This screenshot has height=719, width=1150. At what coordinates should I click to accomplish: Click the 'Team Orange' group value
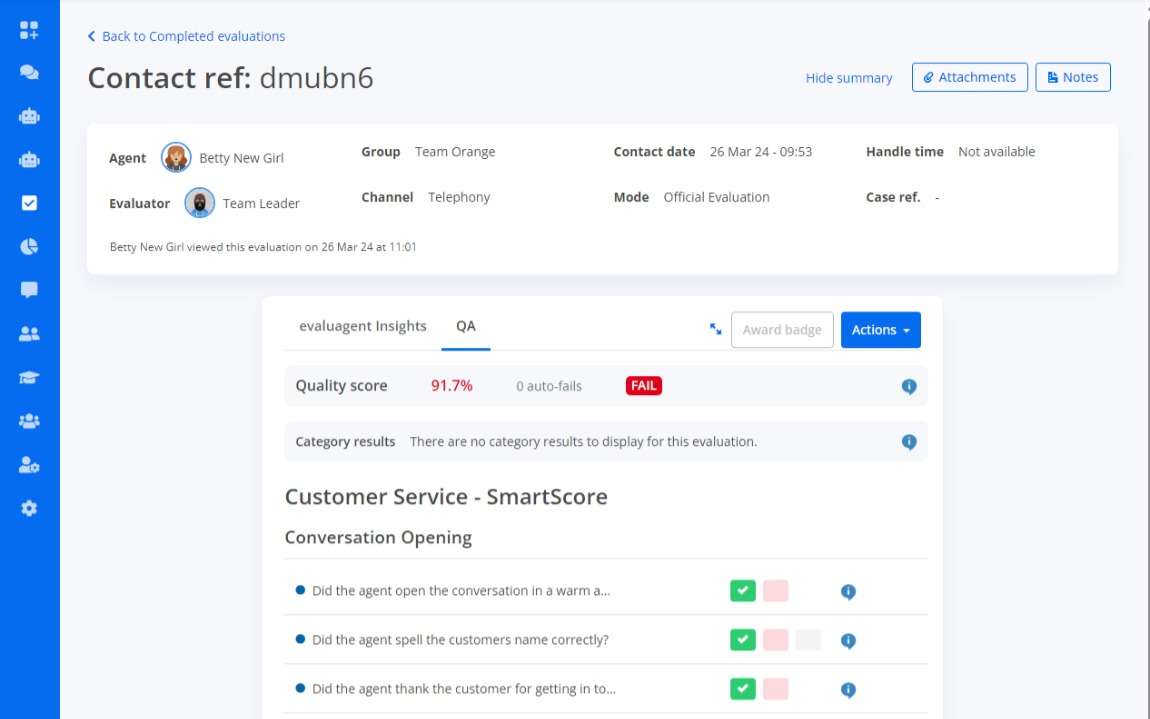point(455,152)
